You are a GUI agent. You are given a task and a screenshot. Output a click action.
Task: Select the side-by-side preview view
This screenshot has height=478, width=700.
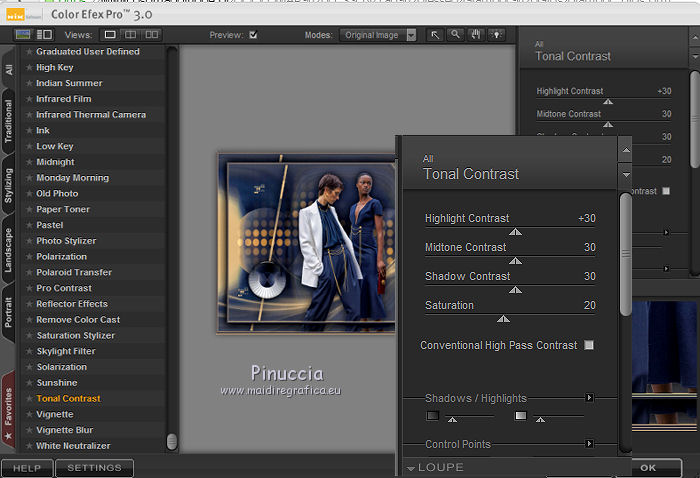(x=152, y=34)
